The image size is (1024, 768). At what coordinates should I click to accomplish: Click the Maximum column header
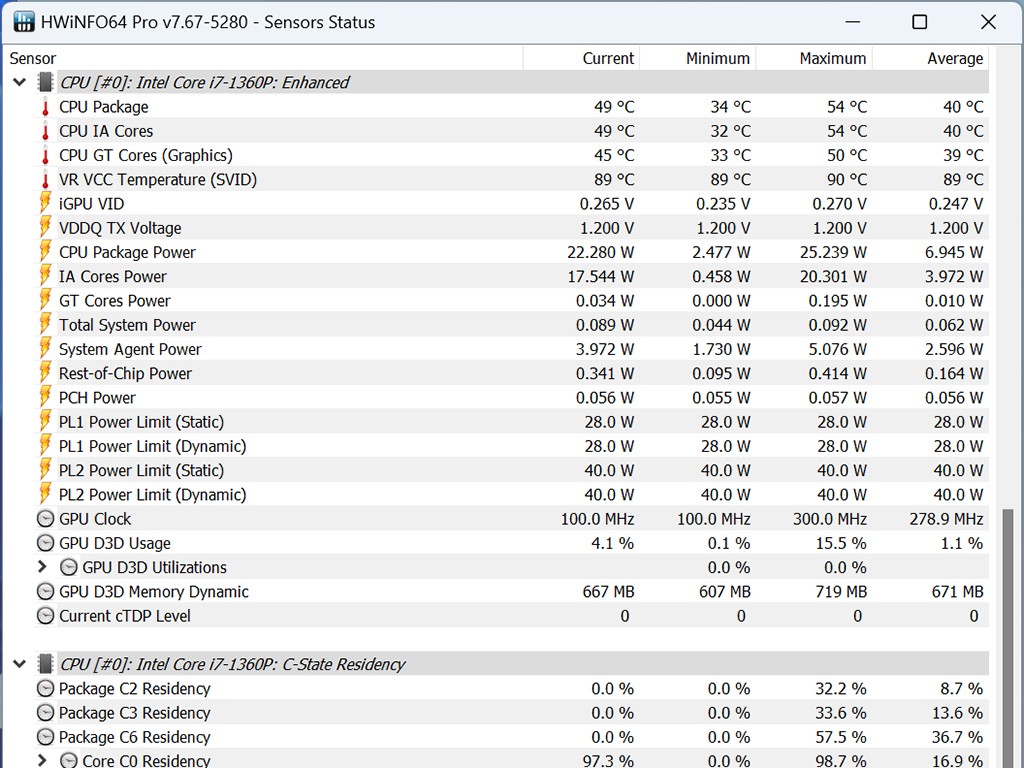[x=832, y=58]
